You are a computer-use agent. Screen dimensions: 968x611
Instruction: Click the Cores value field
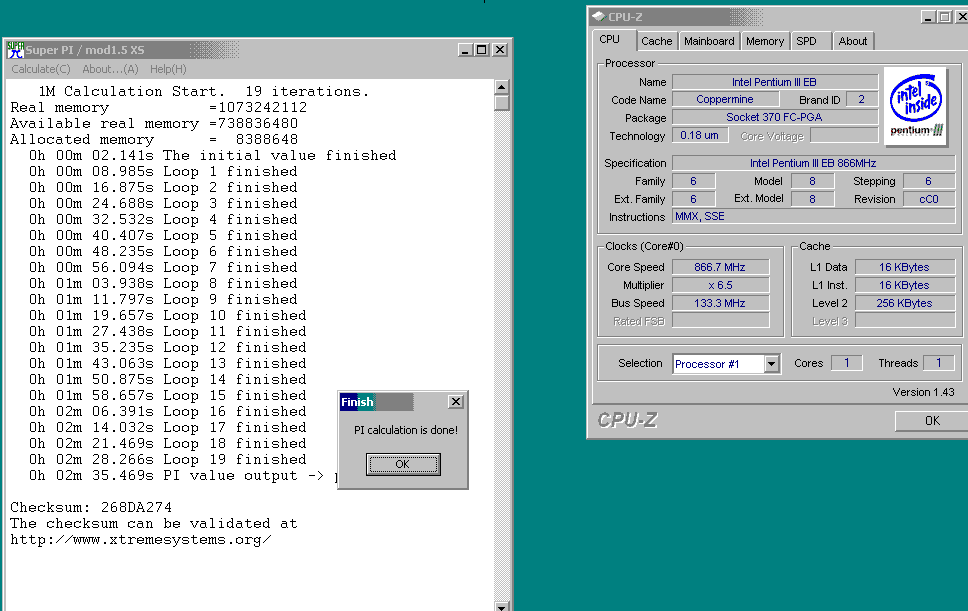pos(846,363)
